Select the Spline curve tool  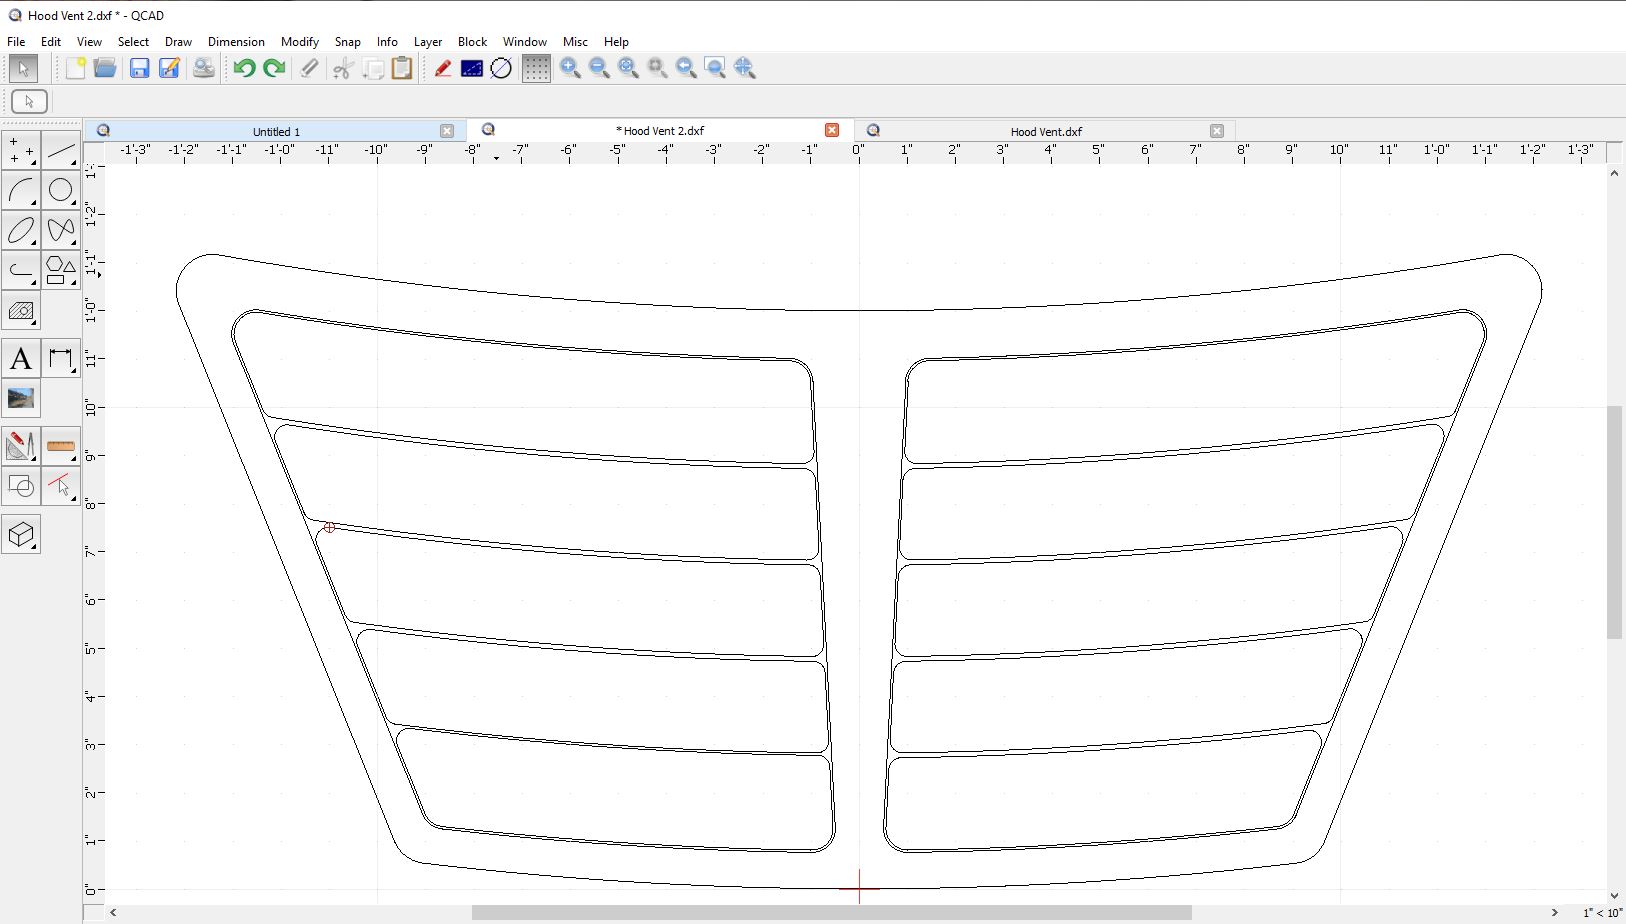61,230
